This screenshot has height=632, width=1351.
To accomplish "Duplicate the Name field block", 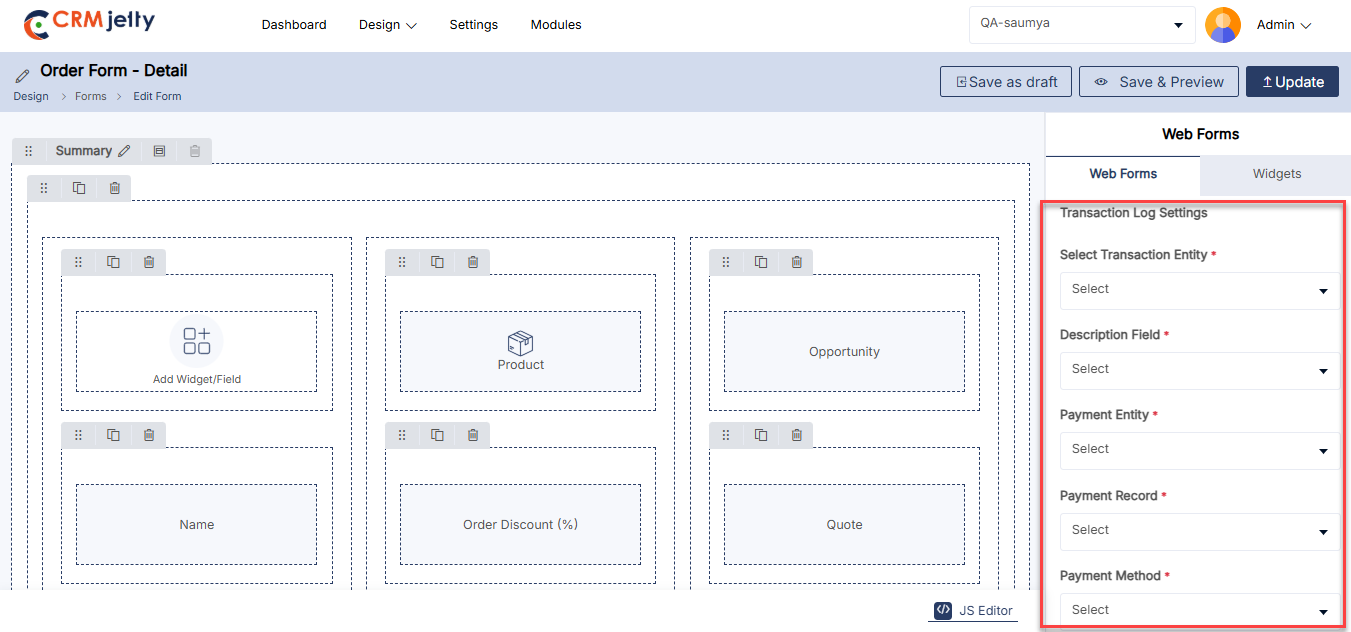I will (114, 435).
